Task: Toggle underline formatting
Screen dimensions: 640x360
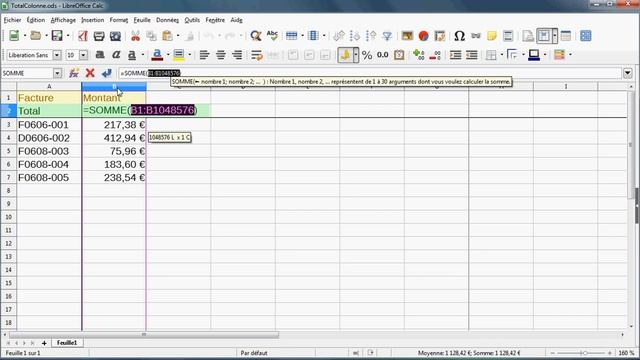Action: tap(132, 55)
